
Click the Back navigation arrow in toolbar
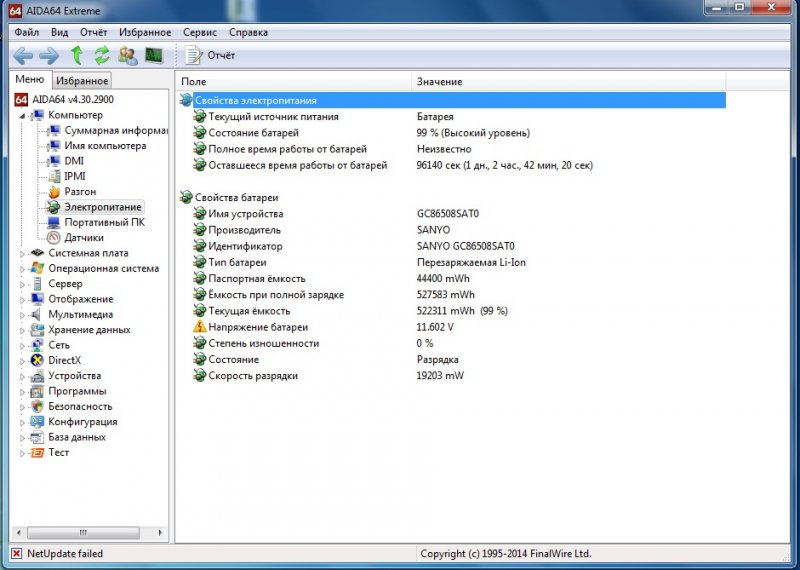23,55
